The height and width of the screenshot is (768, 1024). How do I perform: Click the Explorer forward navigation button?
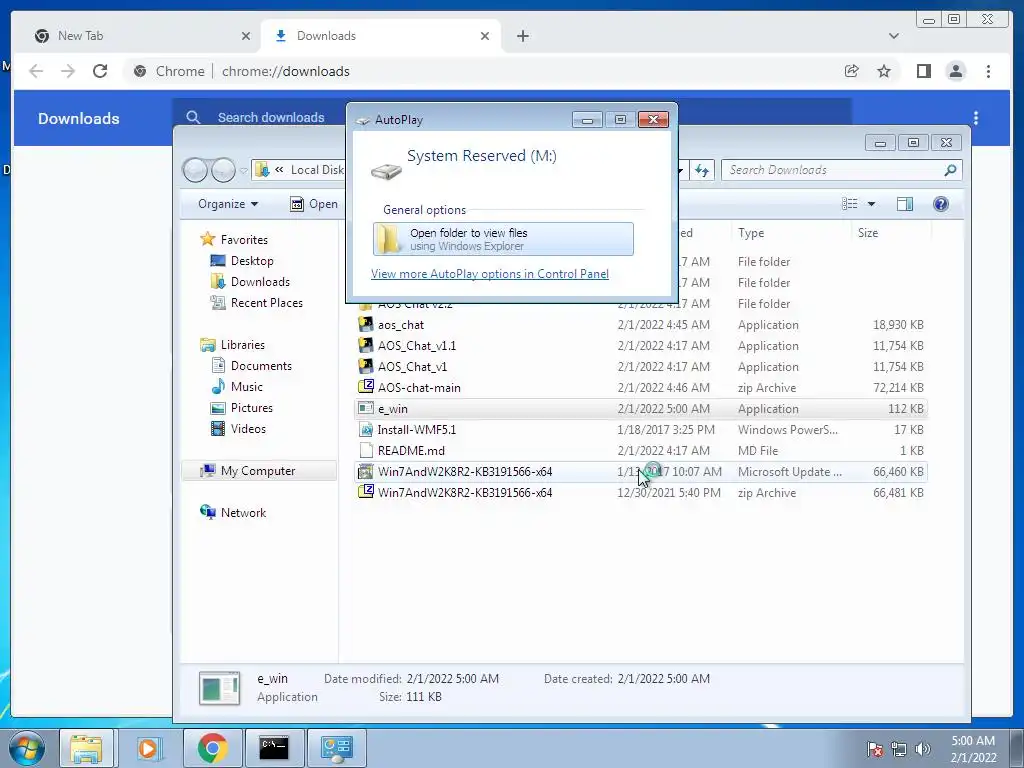(223, 170)
